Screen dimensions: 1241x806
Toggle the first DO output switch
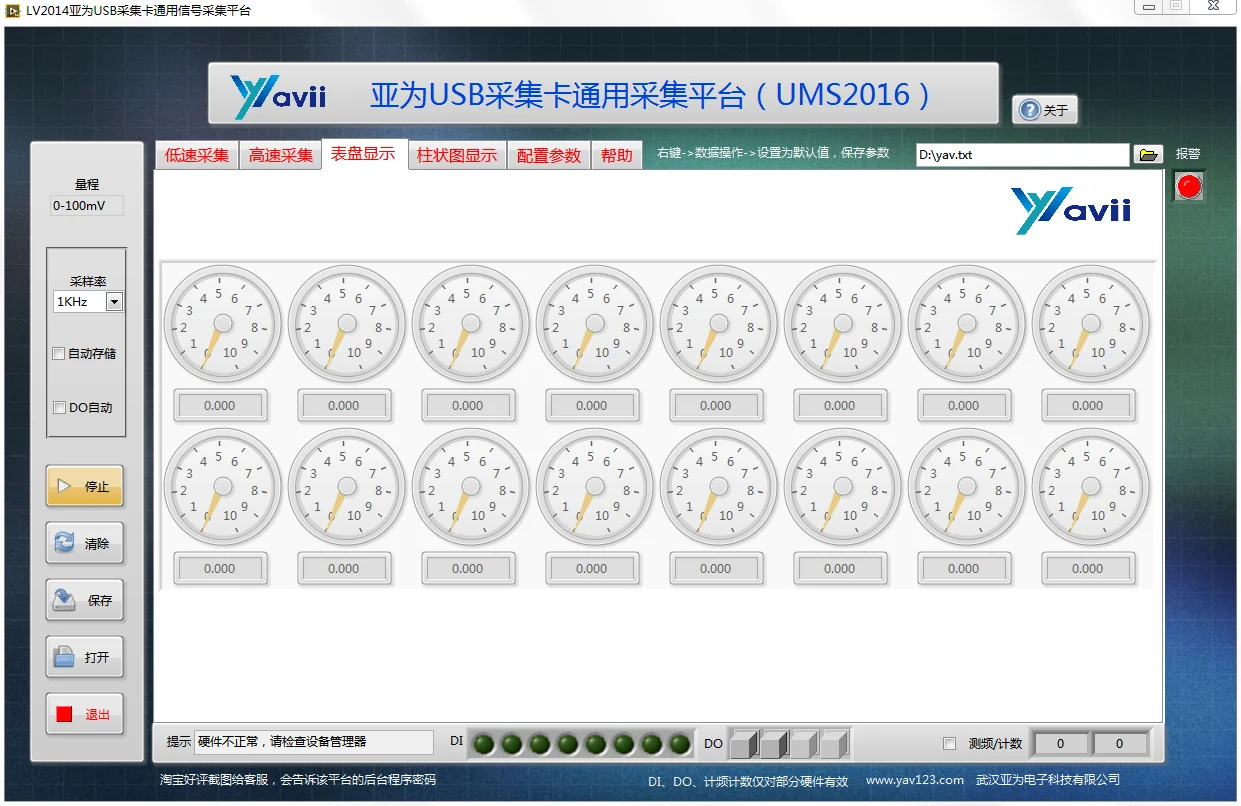point(744,744)
